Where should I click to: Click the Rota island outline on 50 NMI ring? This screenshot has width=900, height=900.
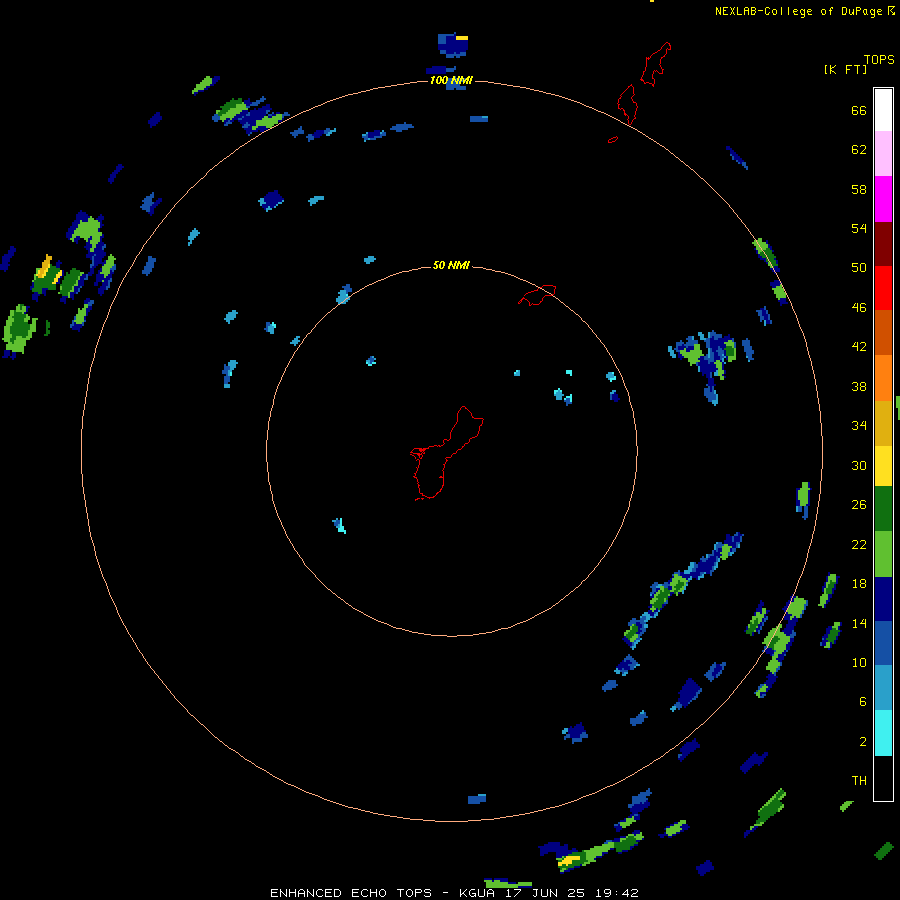tap(537, 294)
